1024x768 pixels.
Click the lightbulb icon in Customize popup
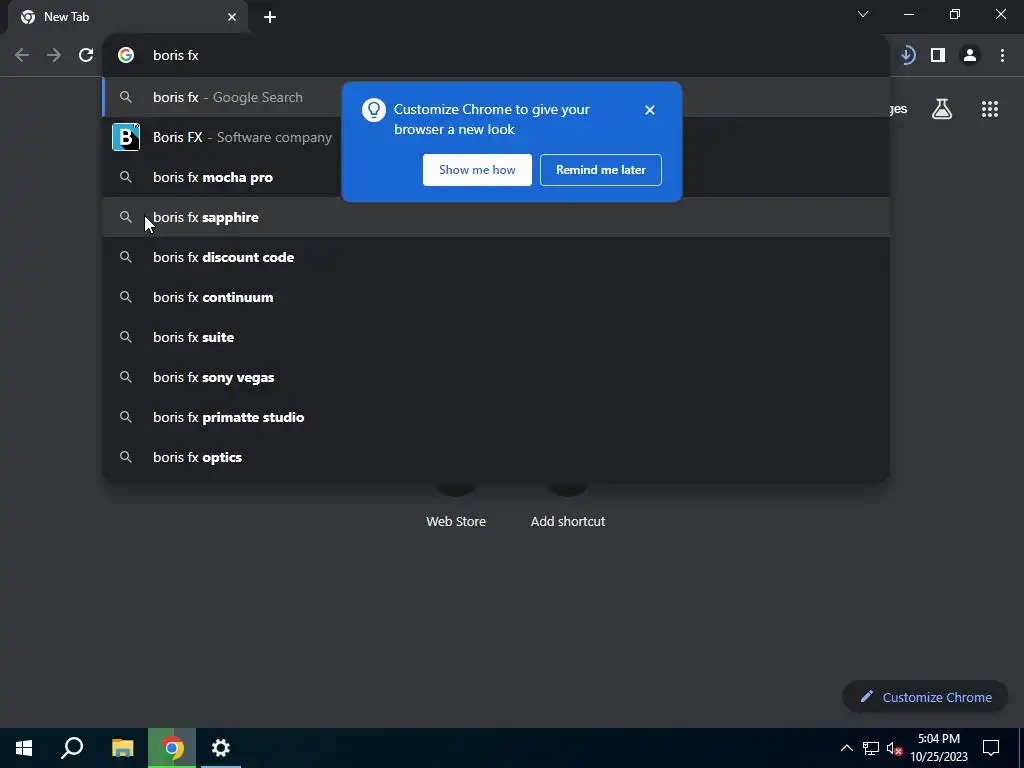click(374, 110)
